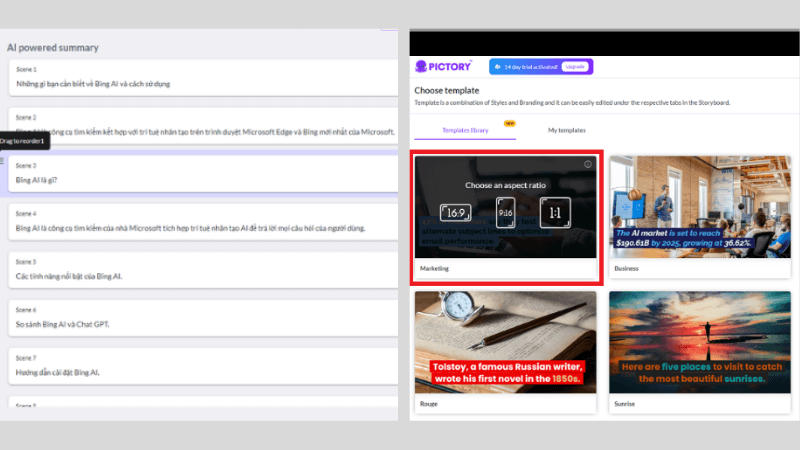Image resolution: width=800 pixels, height=450 pixels.
Task: Click the Marketing template label
Action: pos(434,268)
